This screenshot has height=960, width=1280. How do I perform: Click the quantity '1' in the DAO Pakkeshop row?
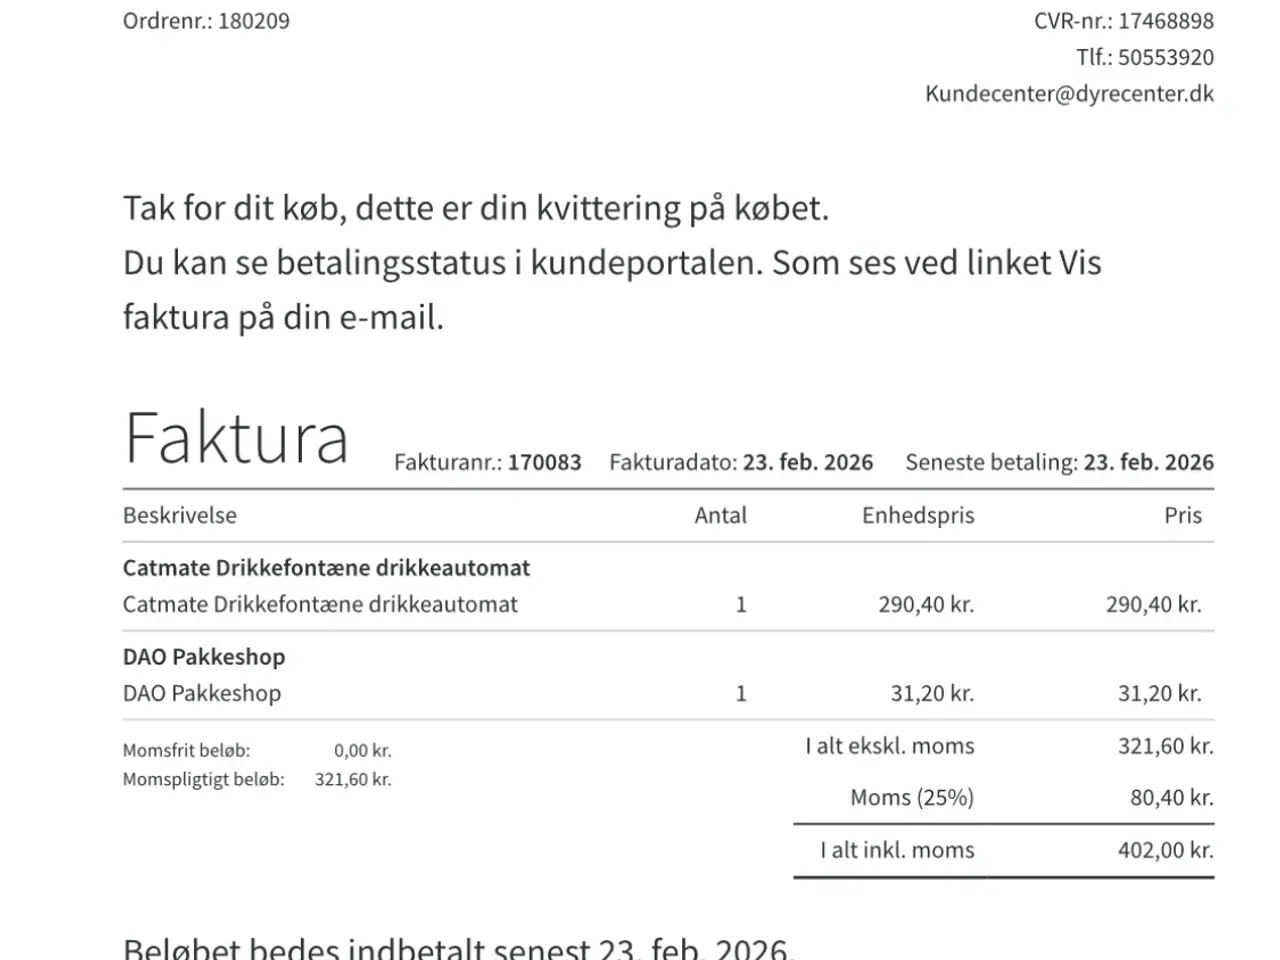(x=741, y=693)
